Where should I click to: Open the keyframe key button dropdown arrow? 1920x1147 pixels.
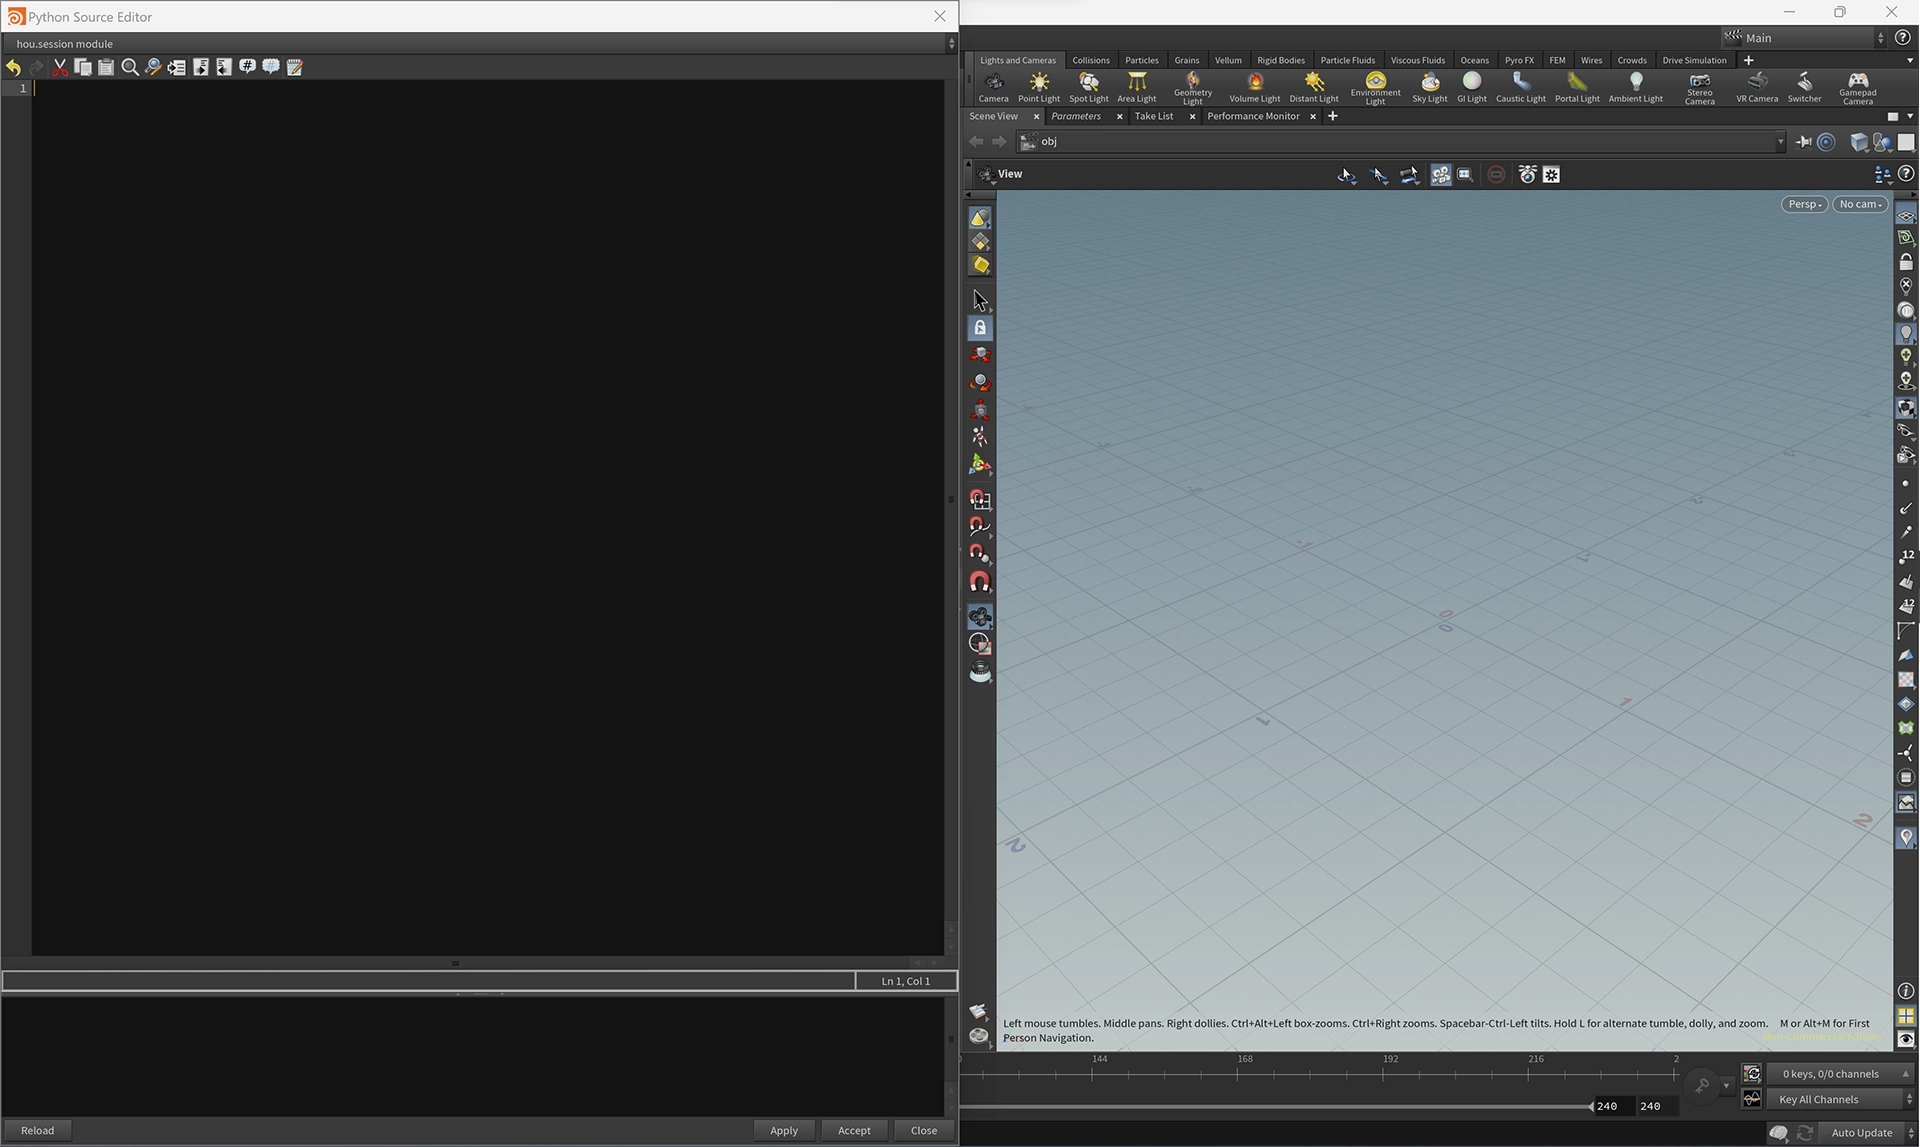pos(1726,1085)
